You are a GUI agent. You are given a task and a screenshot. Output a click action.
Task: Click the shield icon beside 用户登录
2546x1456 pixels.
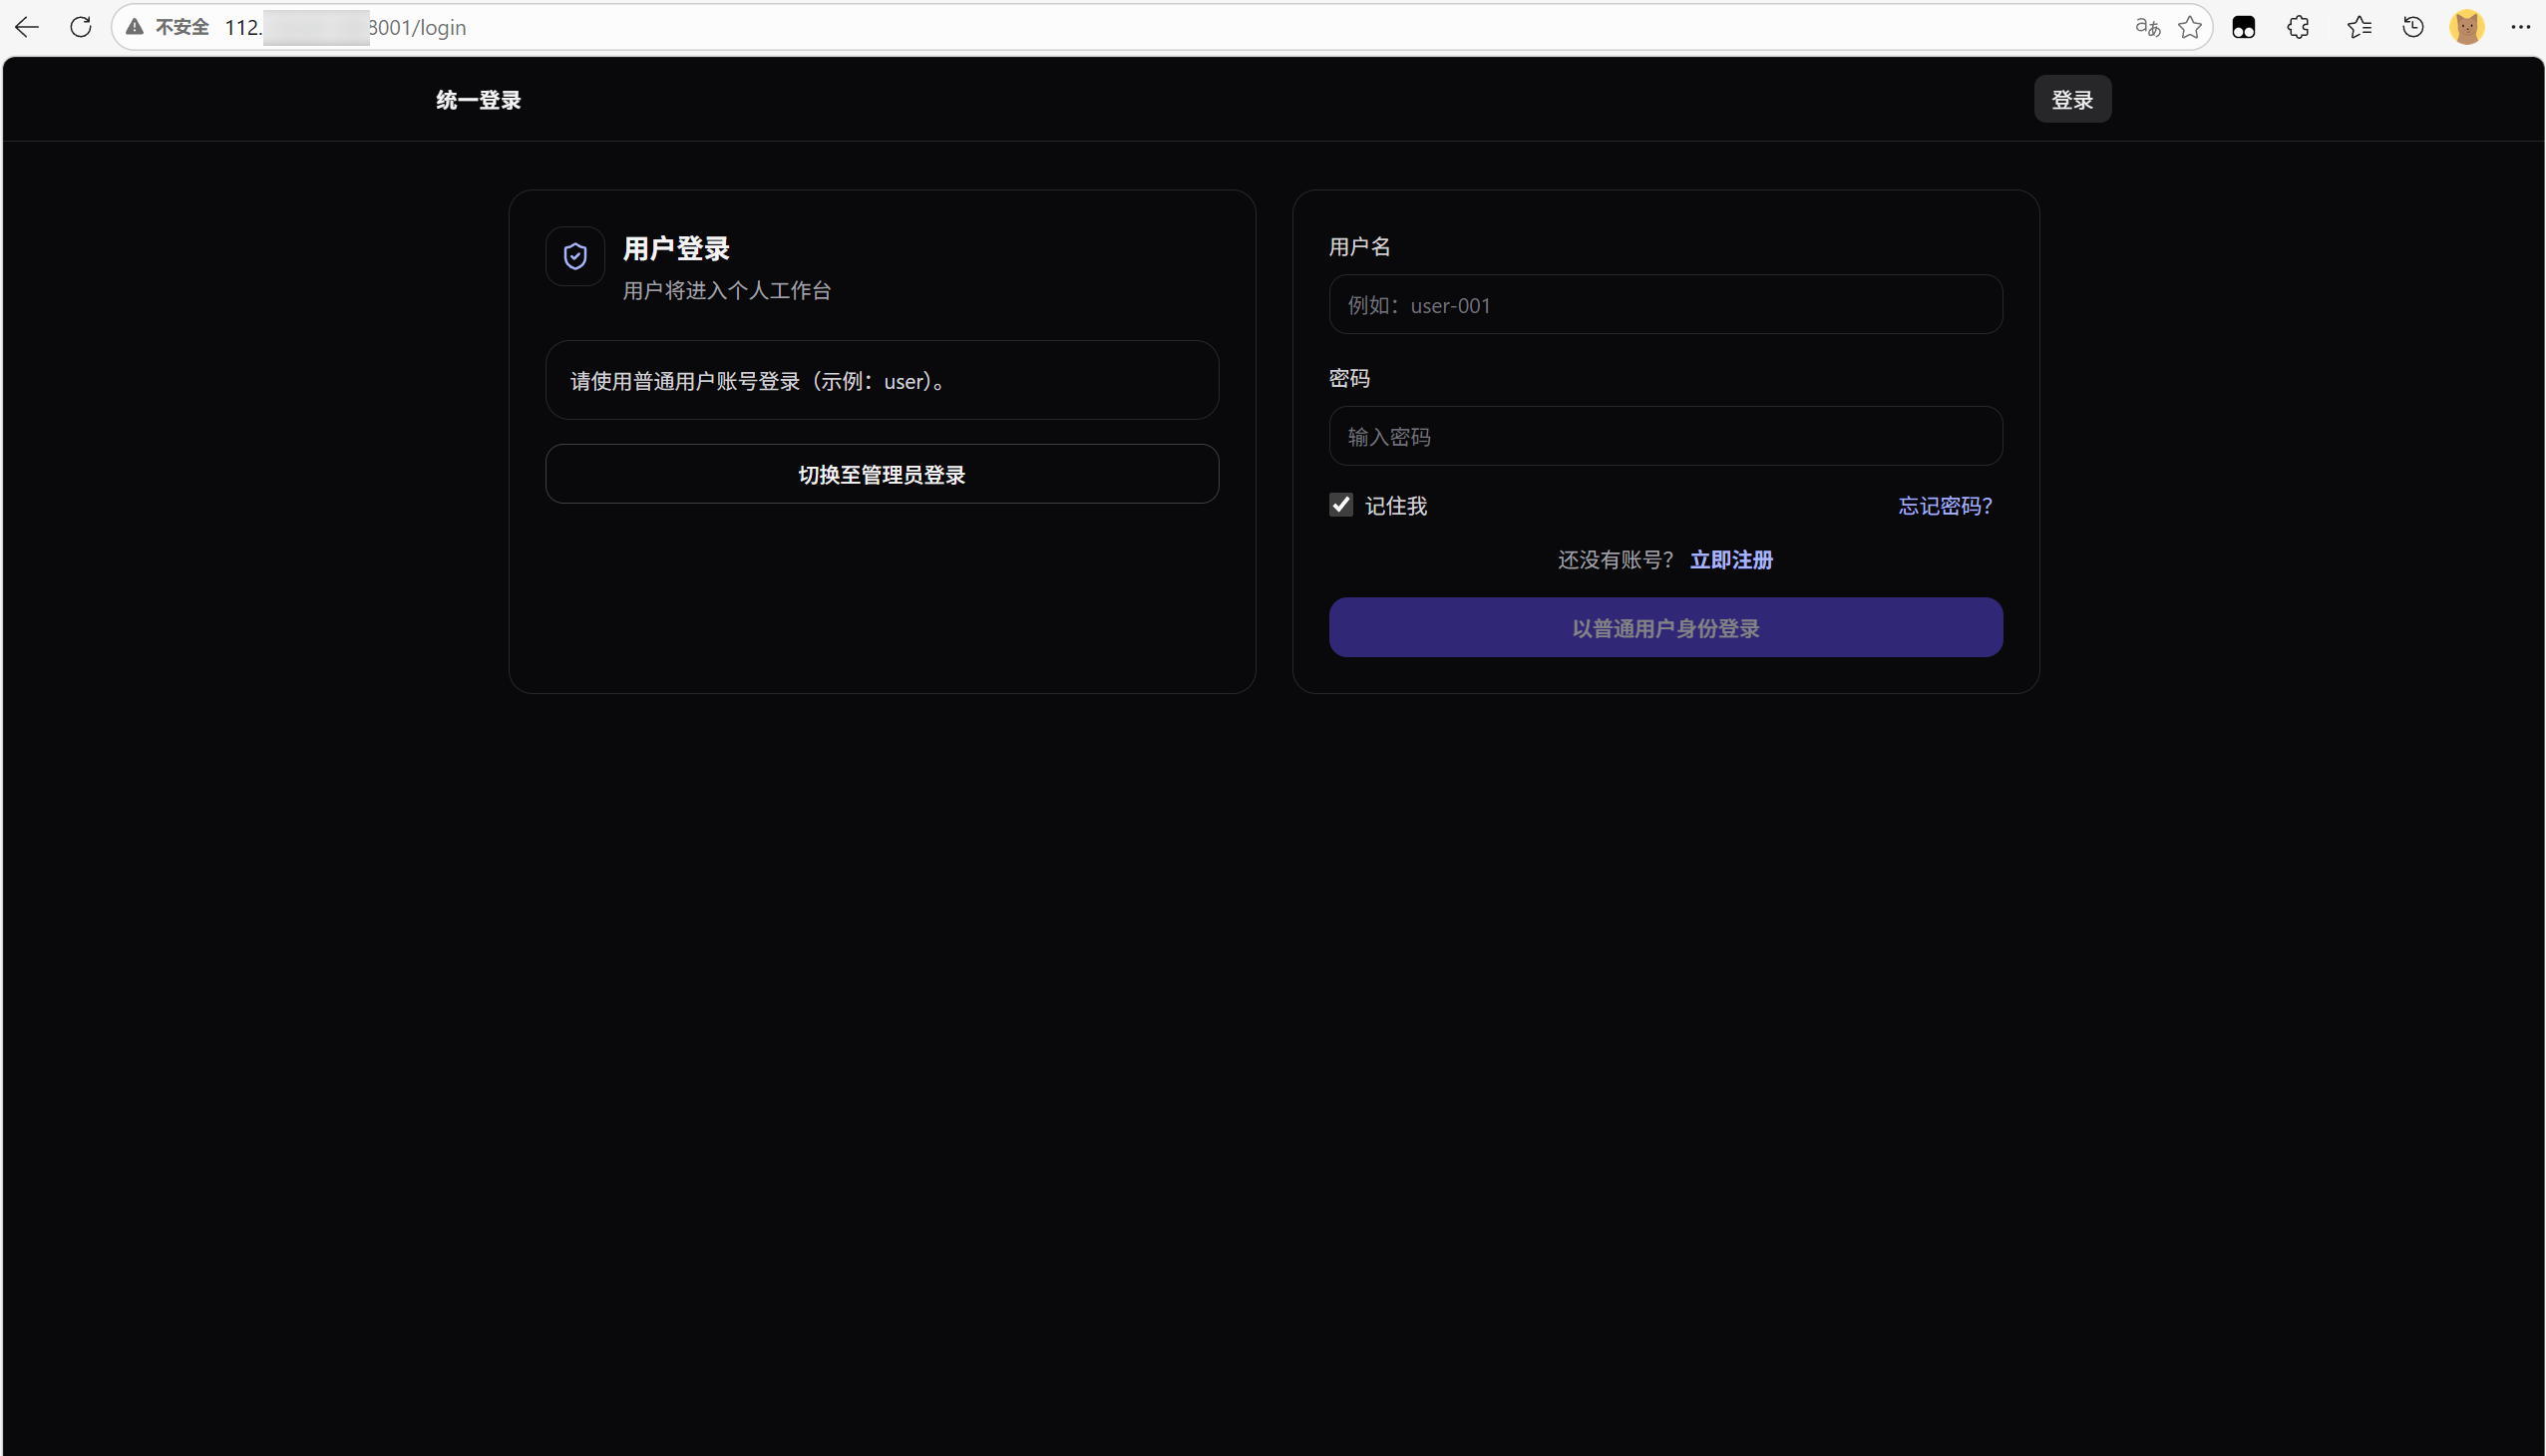coord(575,256)
